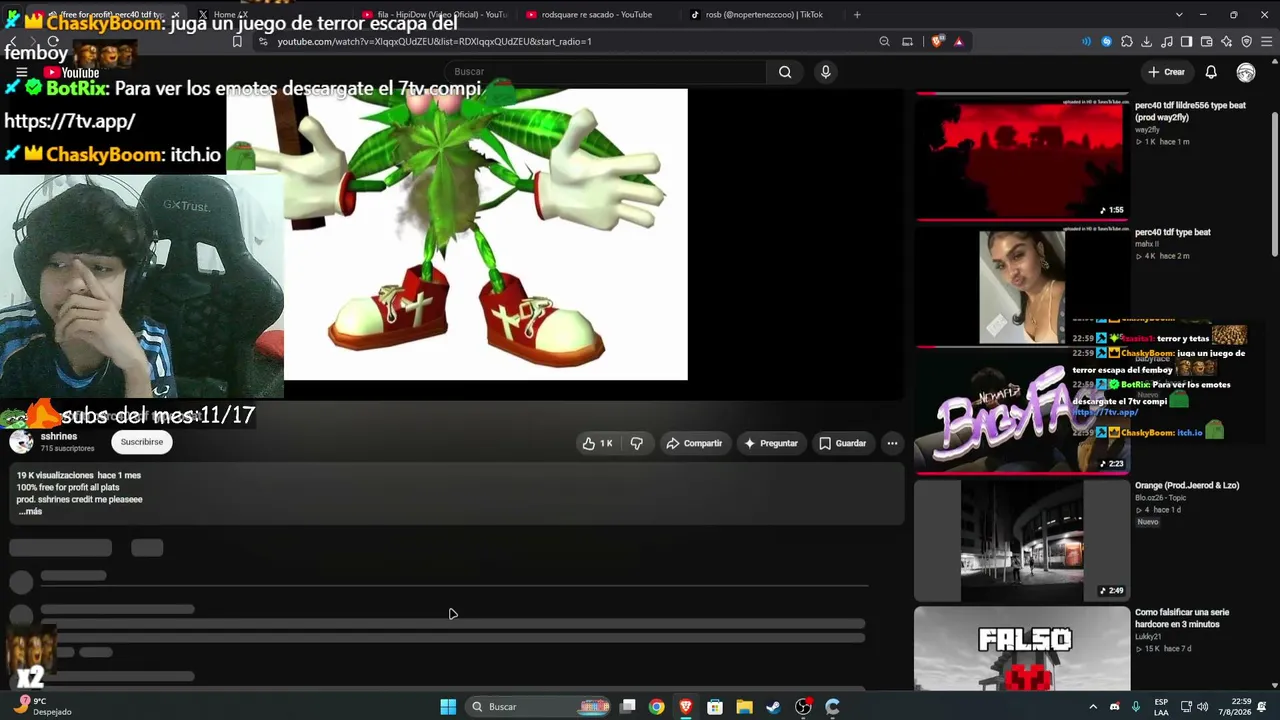Save the video with Guardar
The width and height of the screenshot is (1280, 720).
click(843, 443)
